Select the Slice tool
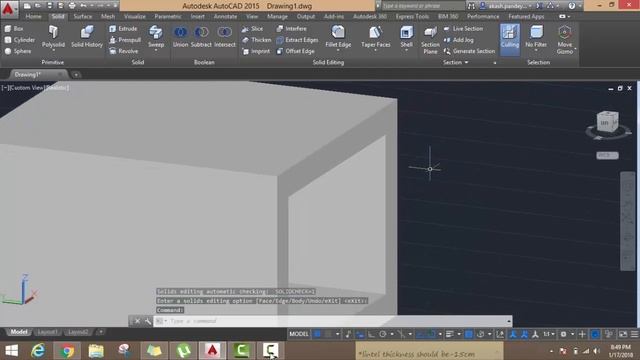640x360 pixels. coord(252,29)
